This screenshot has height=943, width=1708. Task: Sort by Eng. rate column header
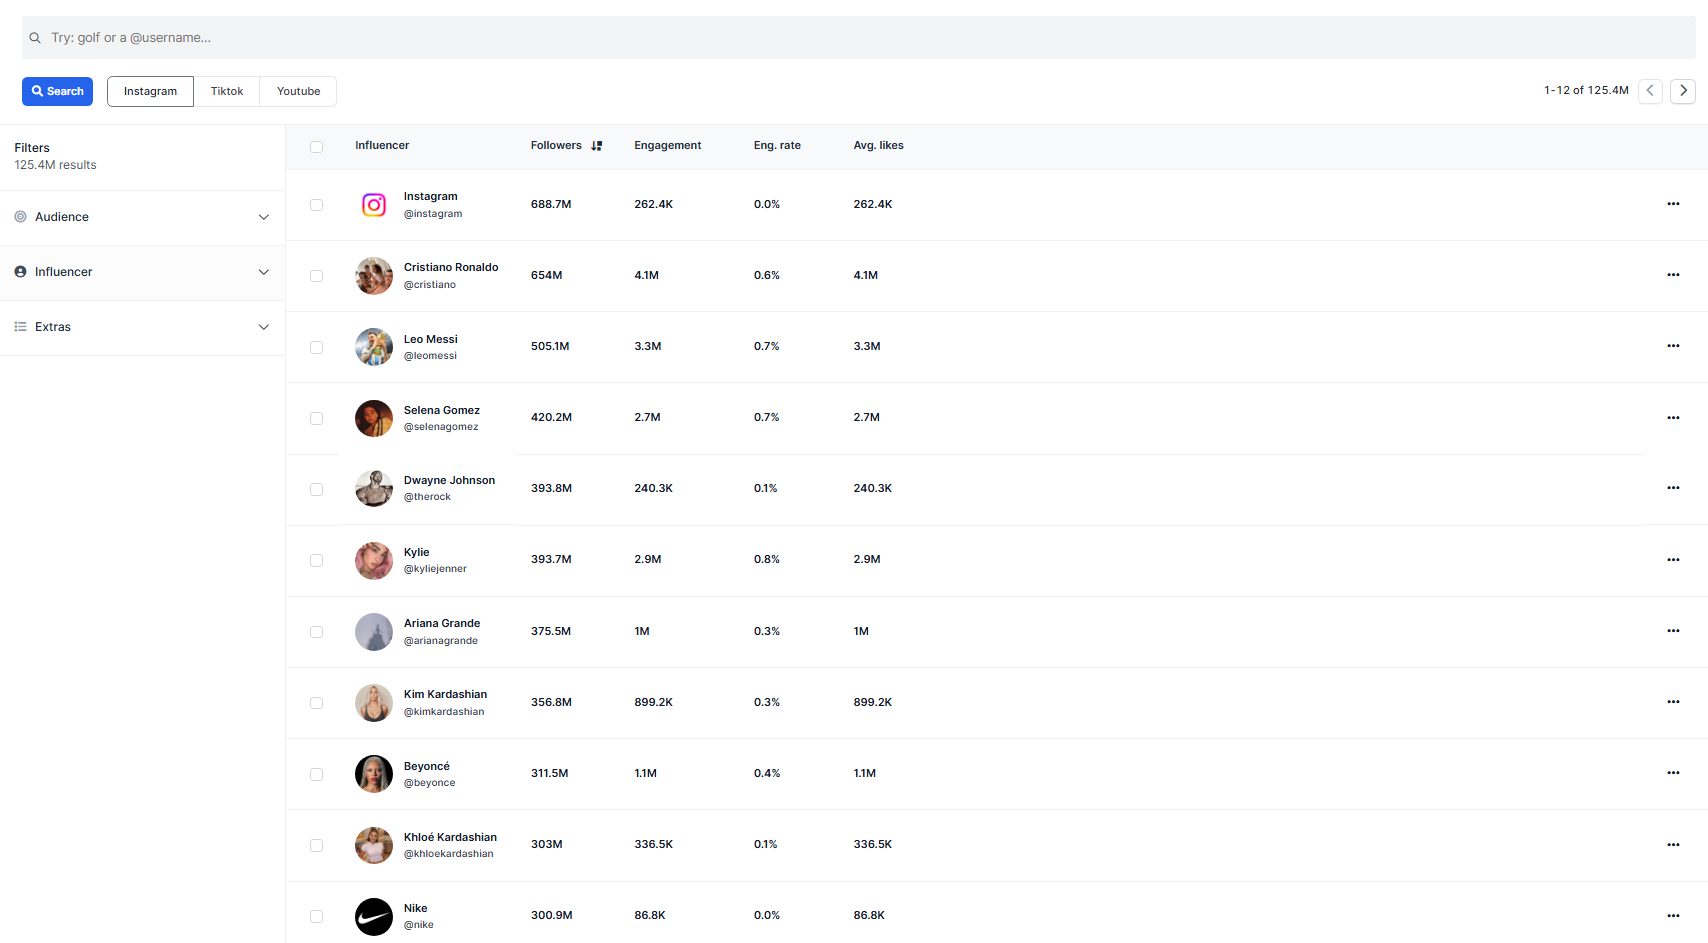(x=777, y=146)
